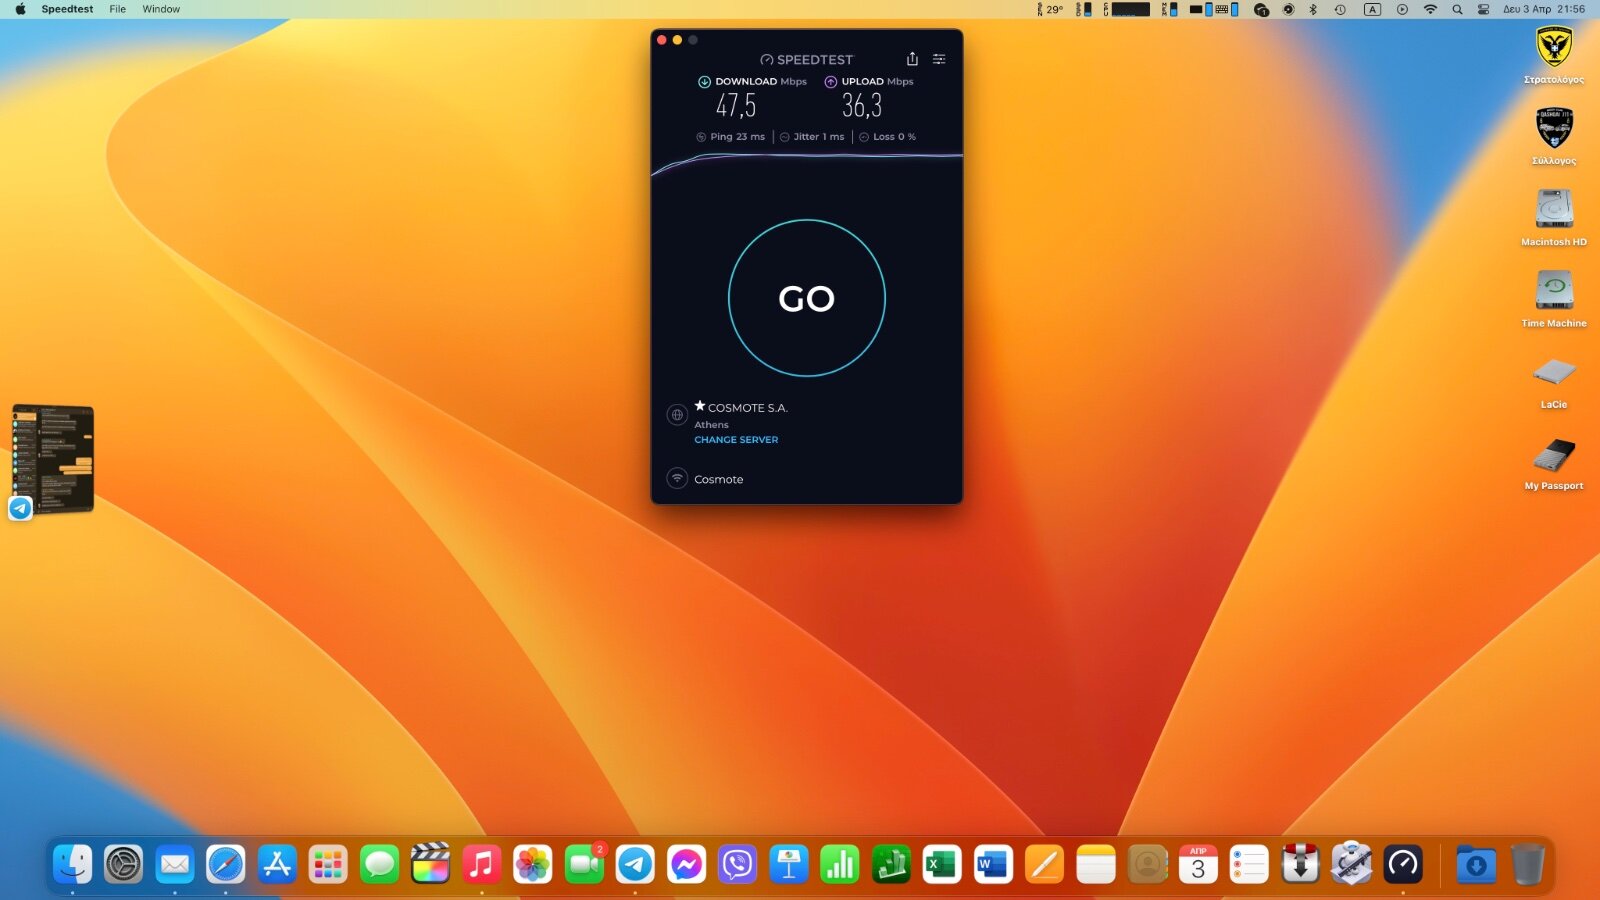The image size is (1600, 900).
Task: Click the Loss 0 % reading
Action: [x=888, y=137]
